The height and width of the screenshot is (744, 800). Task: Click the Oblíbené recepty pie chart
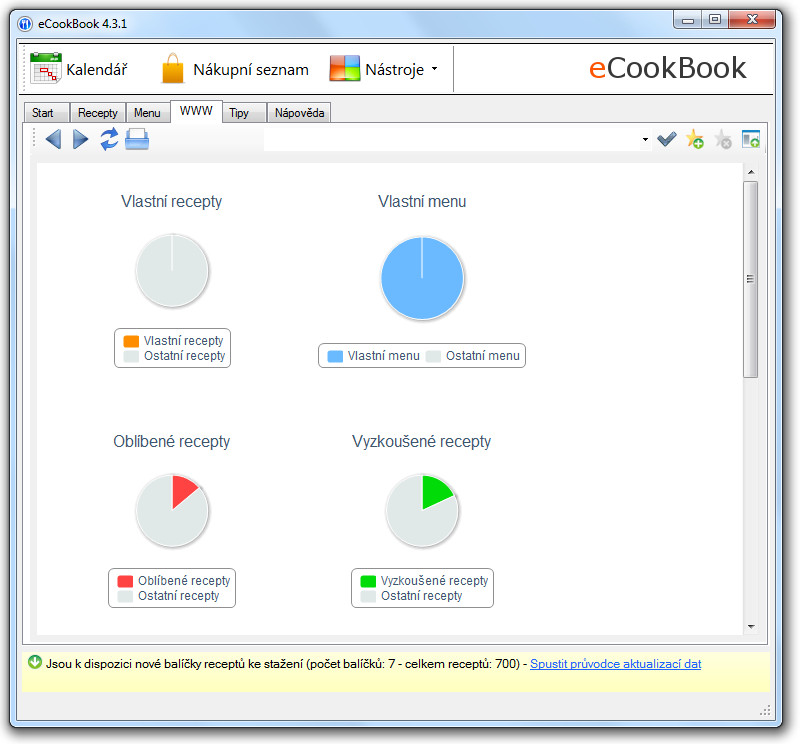[x=172, y=510]
